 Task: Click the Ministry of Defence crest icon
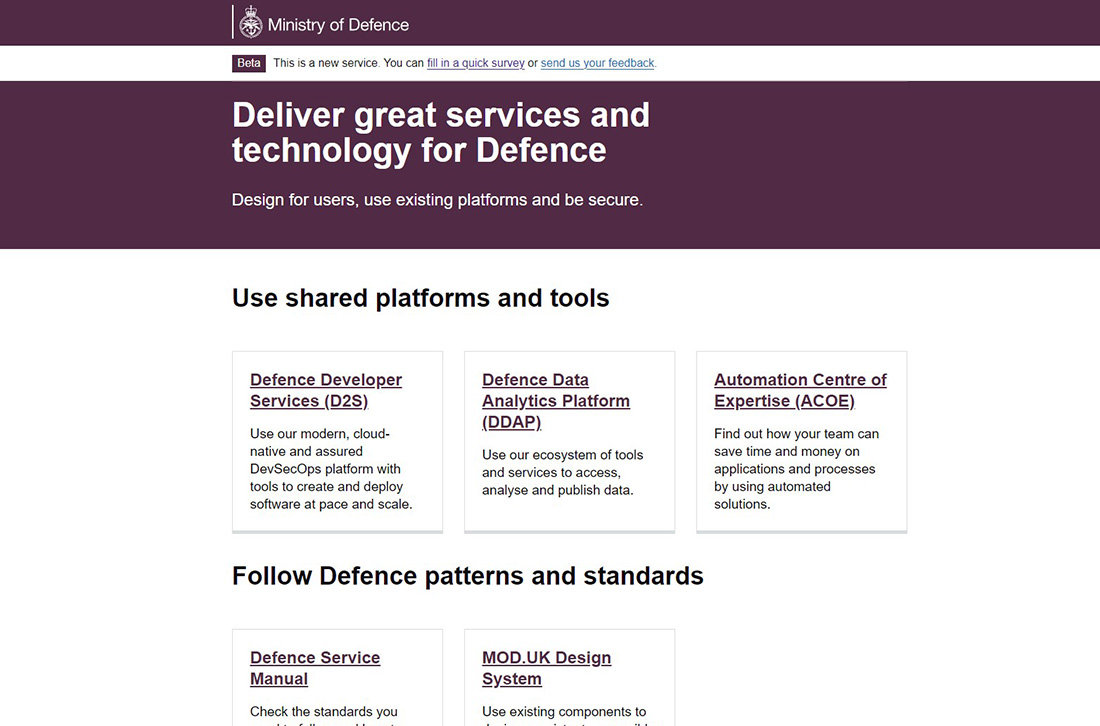click(x=251, y=24)
